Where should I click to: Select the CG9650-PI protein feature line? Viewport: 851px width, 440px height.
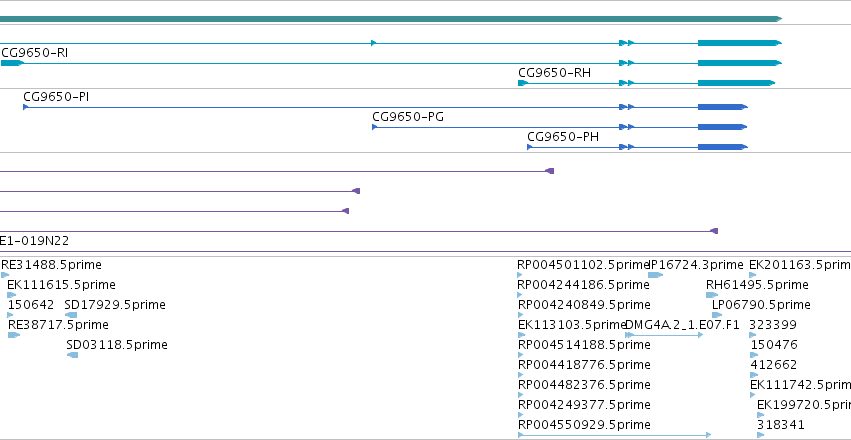click(x=385, y=107)
